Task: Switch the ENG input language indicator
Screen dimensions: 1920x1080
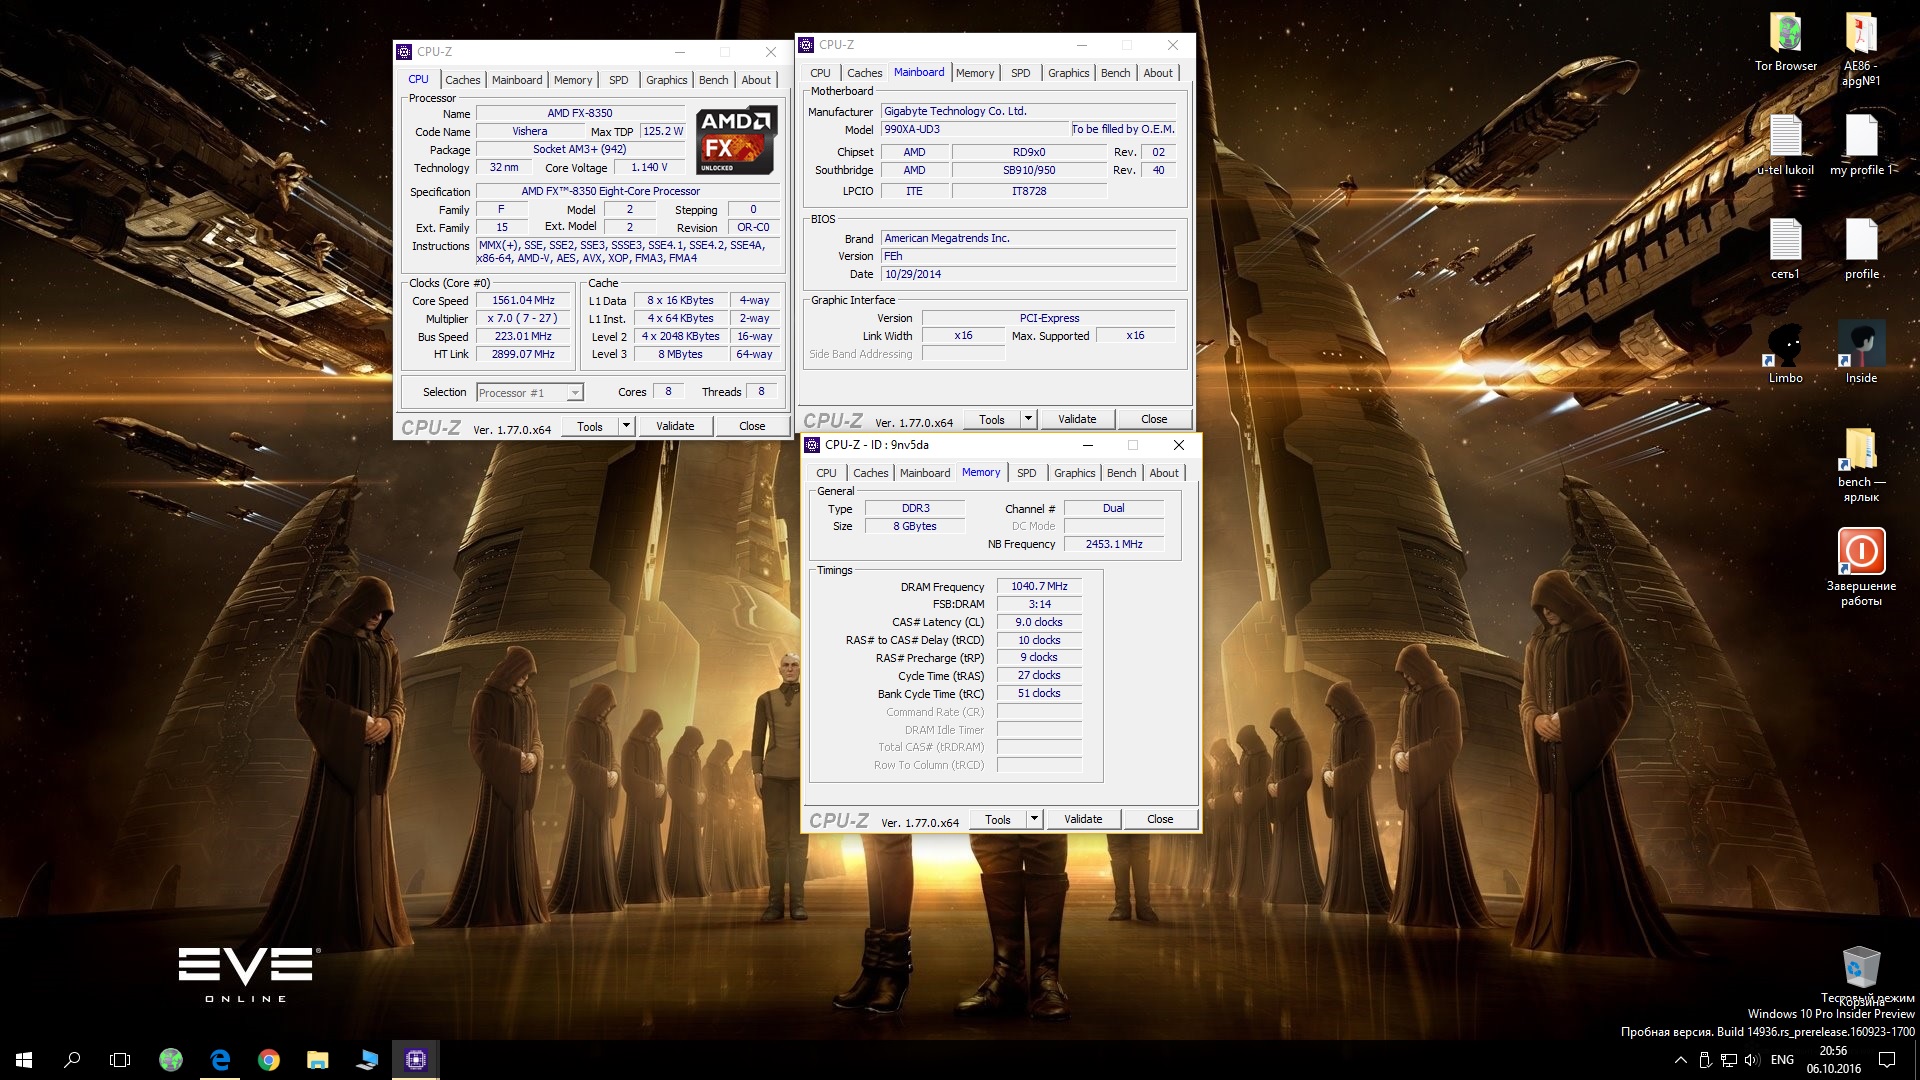Action: pyautogui.click(x=1782, y=1060)
